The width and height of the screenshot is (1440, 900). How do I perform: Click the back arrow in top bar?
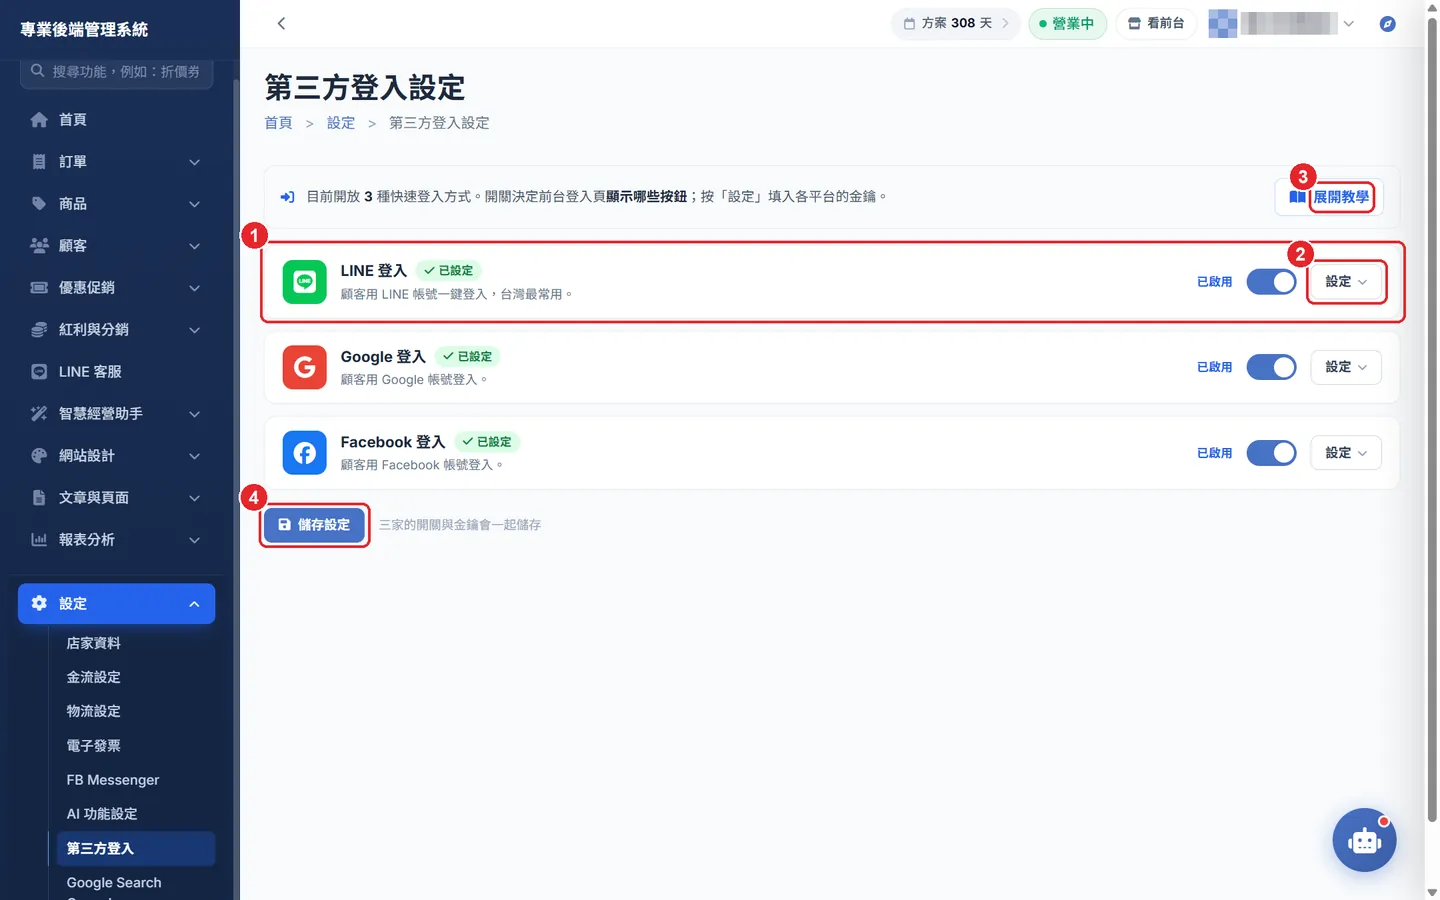pyautogui.click(x=281, y=23)
